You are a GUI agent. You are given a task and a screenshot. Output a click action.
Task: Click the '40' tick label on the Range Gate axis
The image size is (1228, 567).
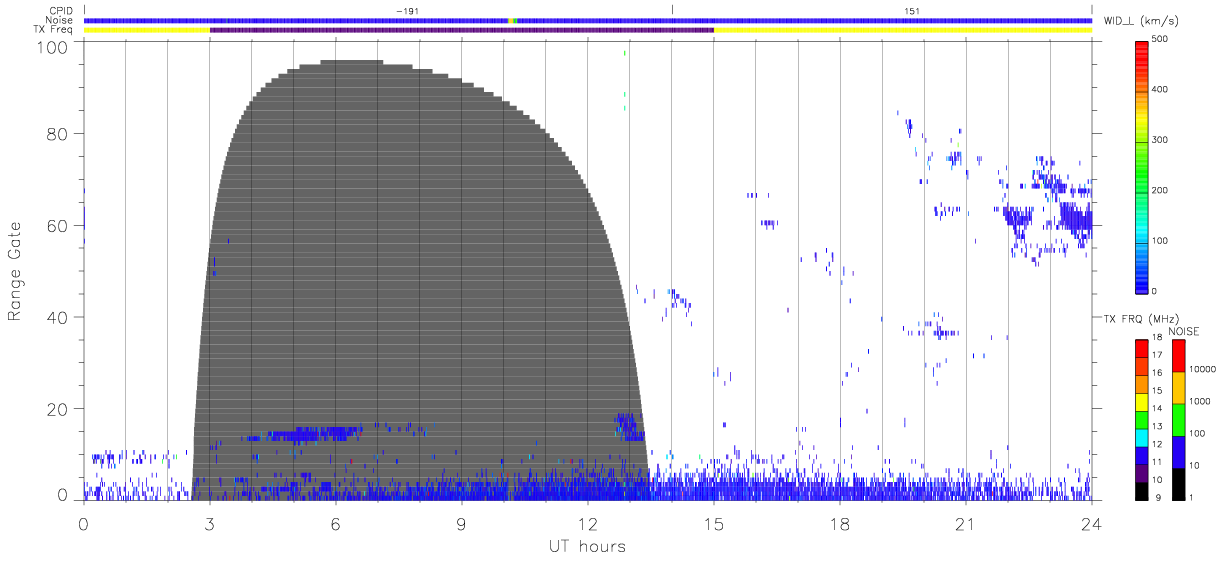click(57, 317)
